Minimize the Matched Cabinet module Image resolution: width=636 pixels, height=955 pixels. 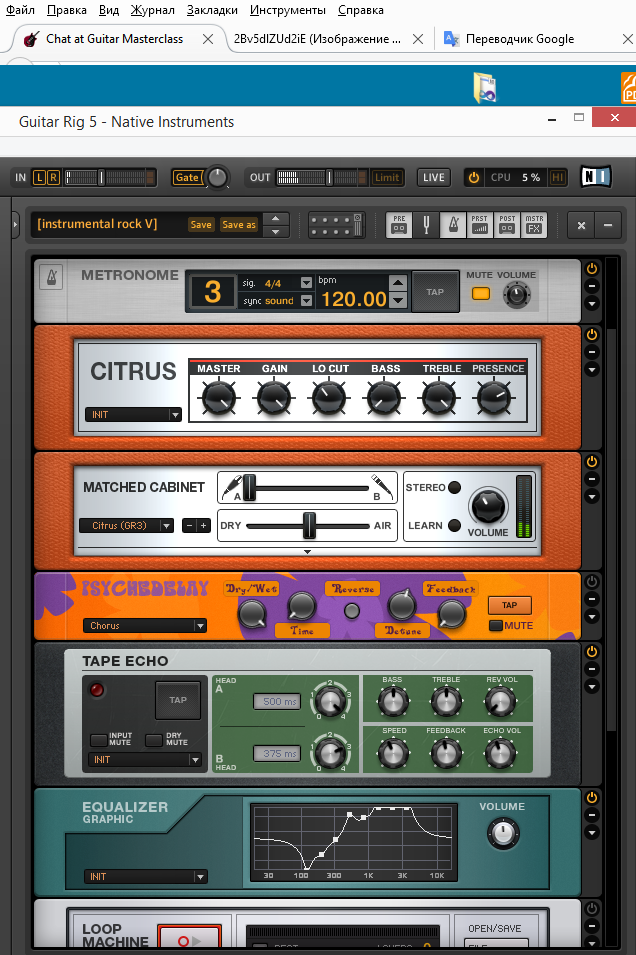coord(592,479)
